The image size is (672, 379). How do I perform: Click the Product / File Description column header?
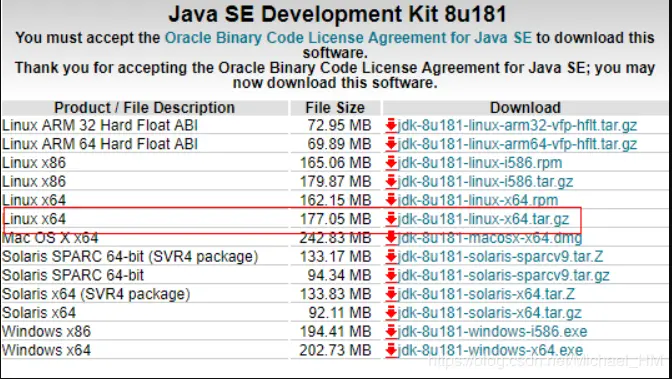pyautogui.click(x=144, y=108)
